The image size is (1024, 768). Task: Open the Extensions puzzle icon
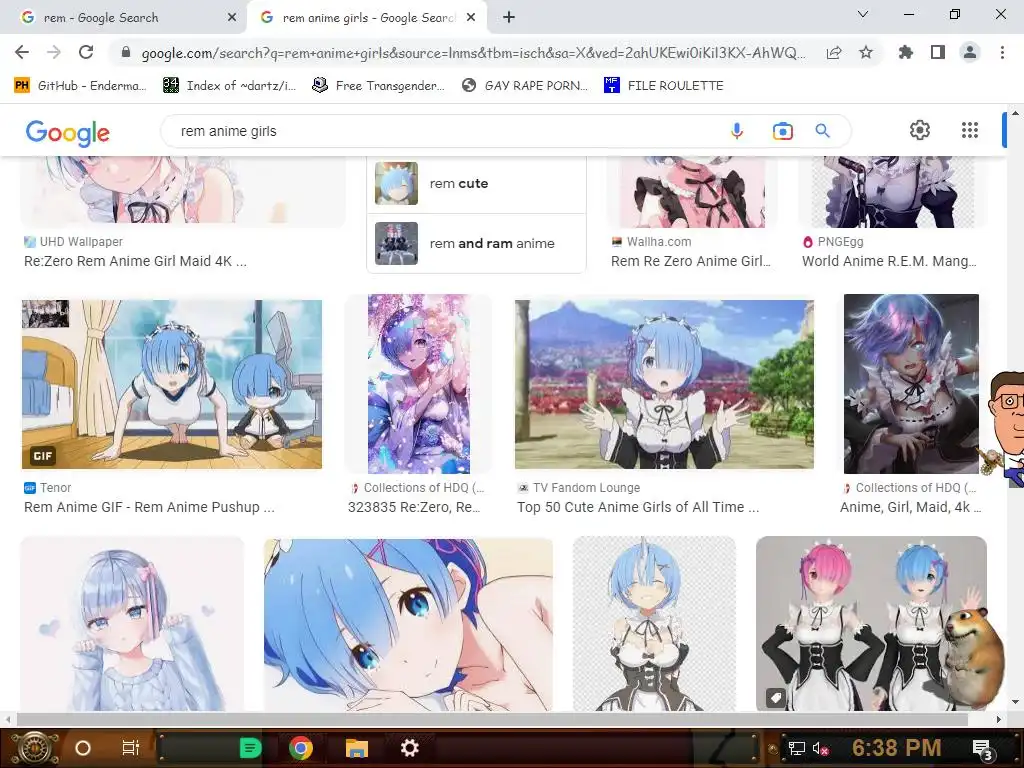point(906,52)
